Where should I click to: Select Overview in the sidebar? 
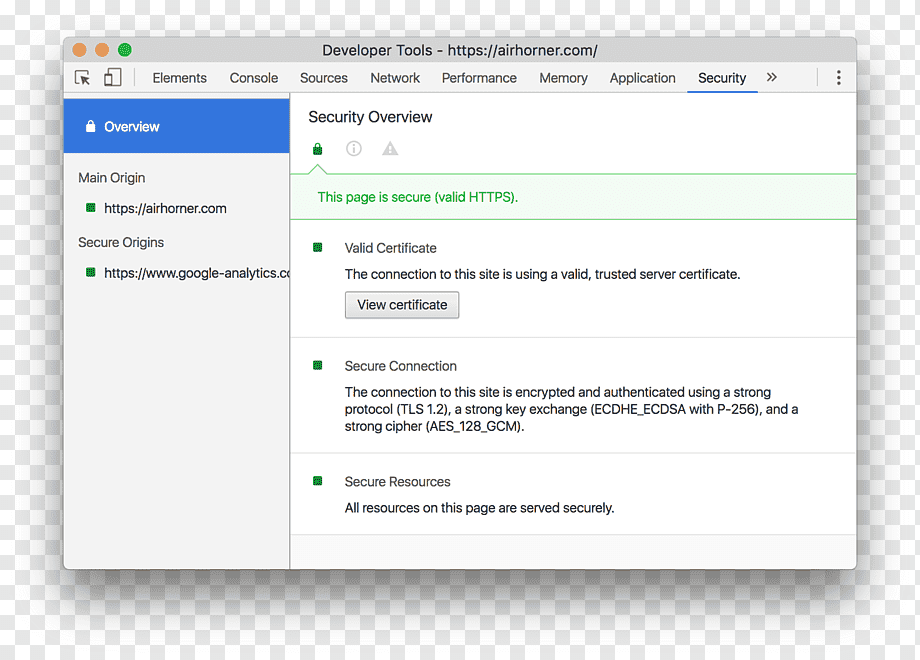[x=177, y=126]
